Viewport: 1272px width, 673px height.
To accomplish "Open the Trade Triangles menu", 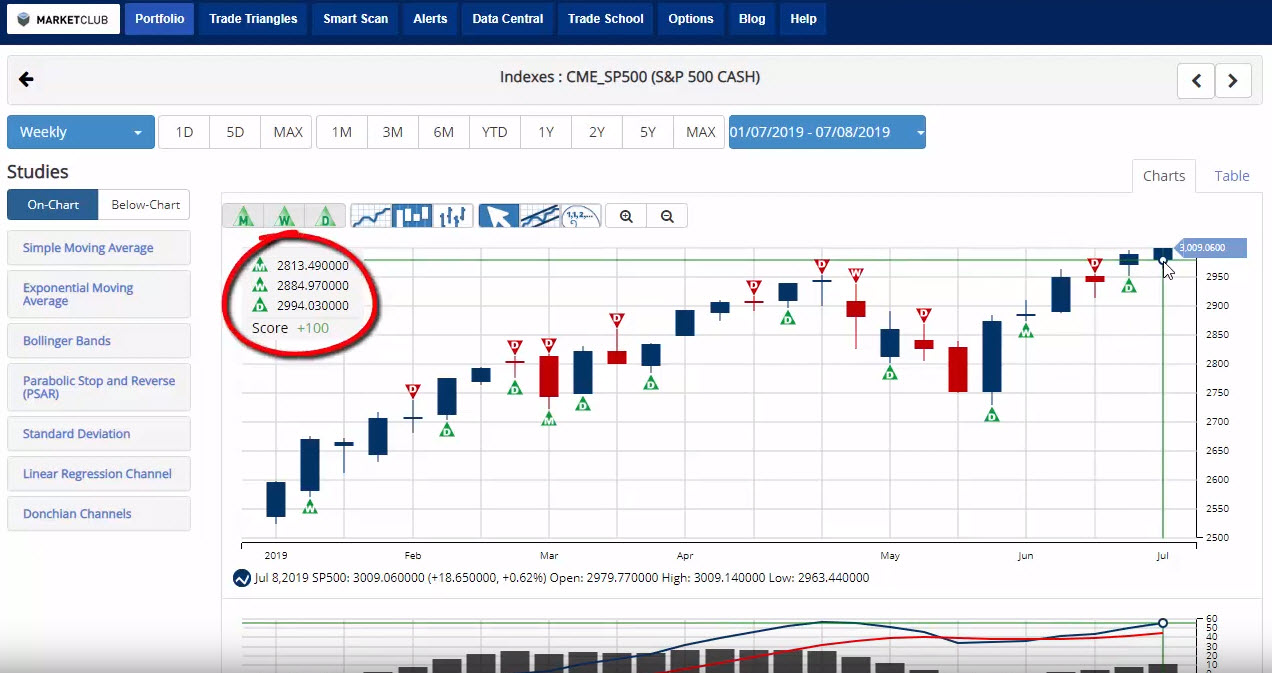I will [252, 18].
